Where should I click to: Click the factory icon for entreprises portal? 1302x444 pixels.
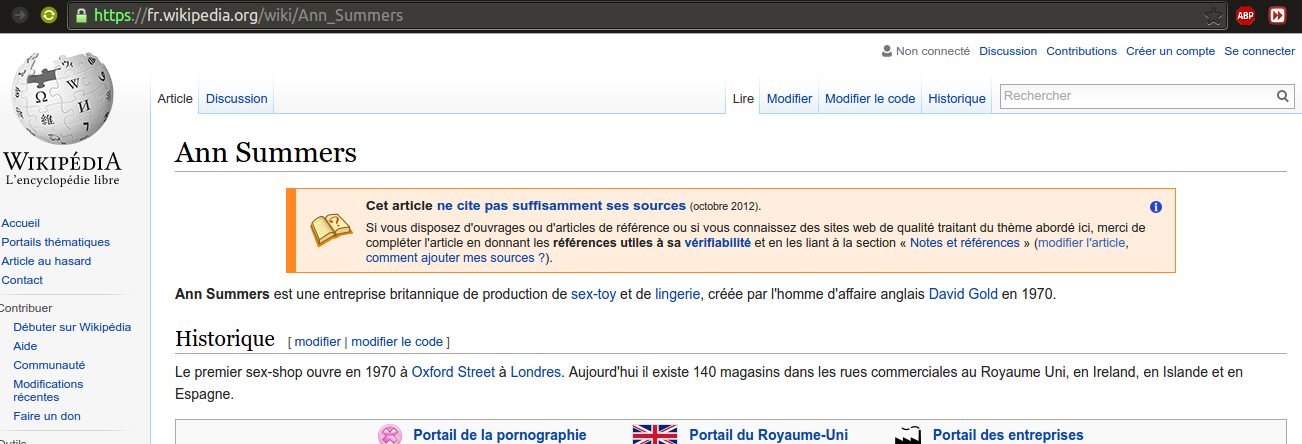[908, 435]
